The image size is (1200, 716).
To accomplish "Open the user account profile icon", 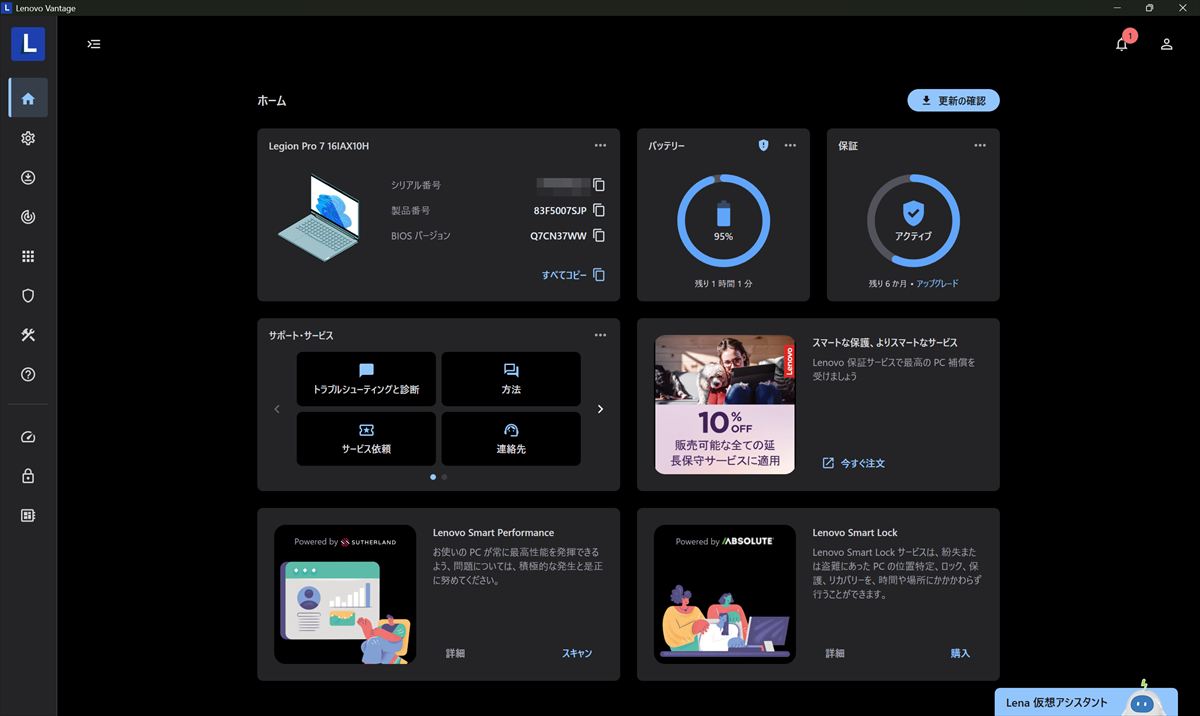I will (x=1166, y=44).
